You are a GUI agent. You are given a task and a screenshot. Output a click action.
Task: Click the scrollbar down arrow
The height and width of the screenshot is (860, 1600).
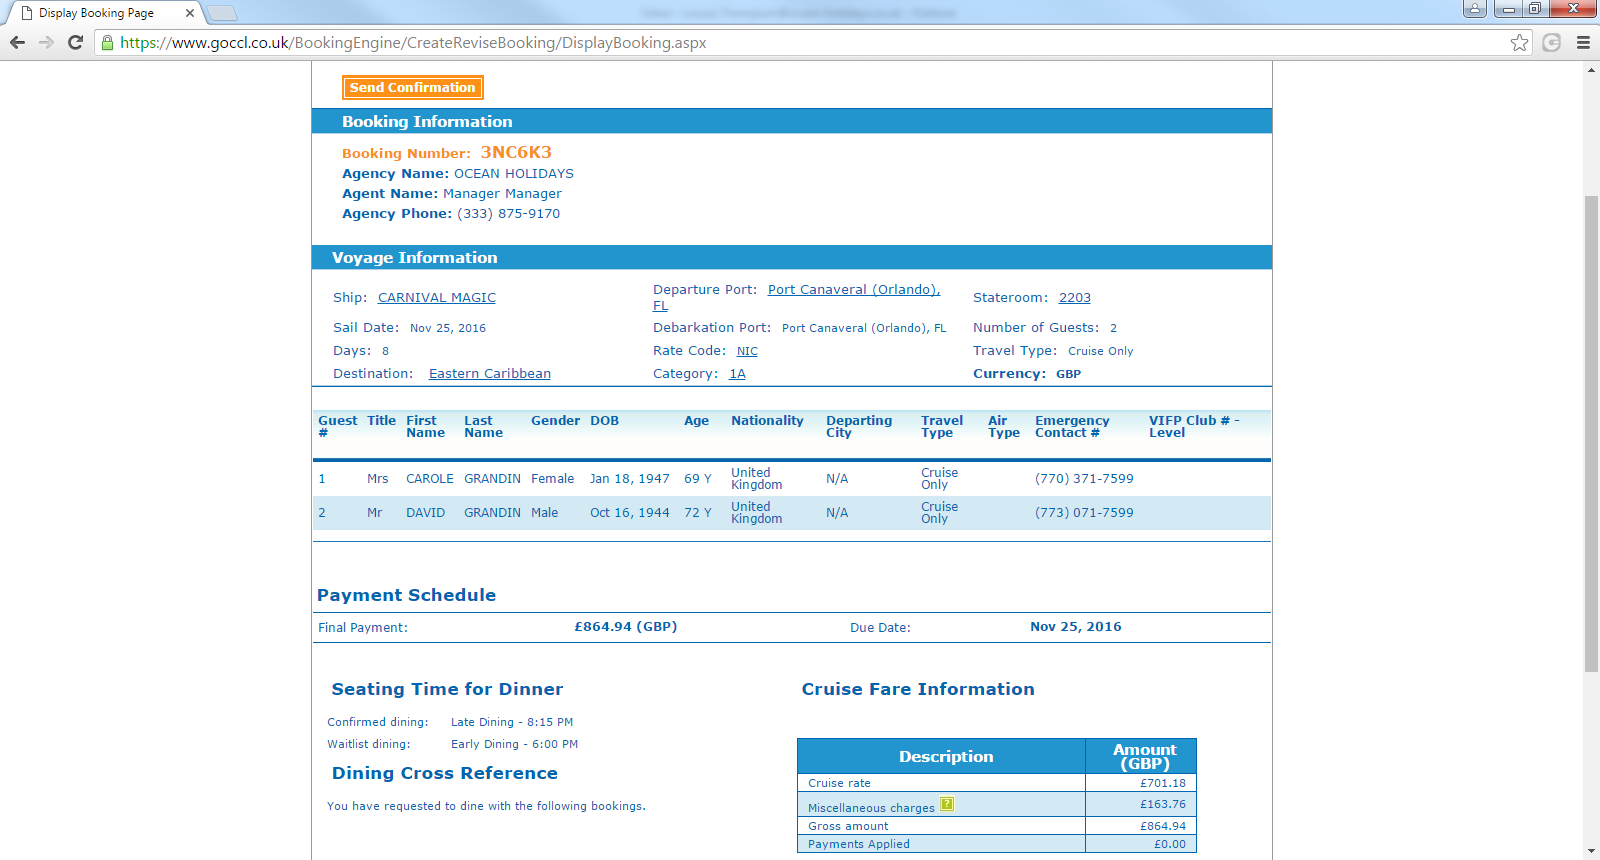[x=1591, y=851]
